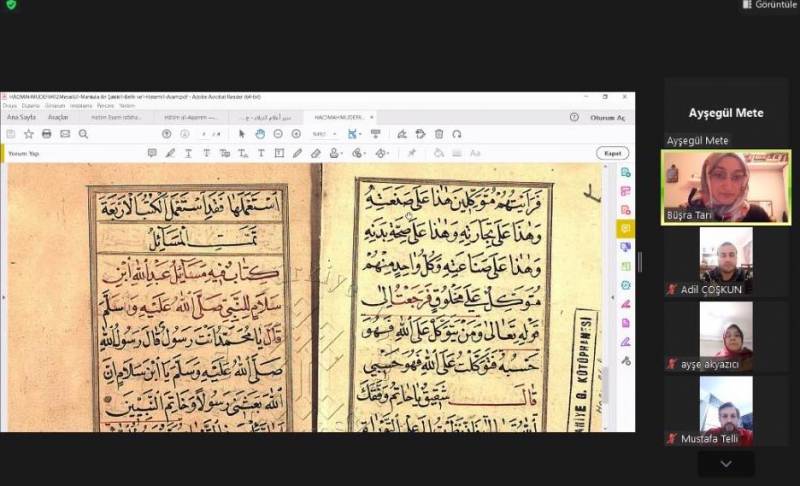Click the email envelope icon
Screen dimensions: 800x486
click(x=65, y=134)
